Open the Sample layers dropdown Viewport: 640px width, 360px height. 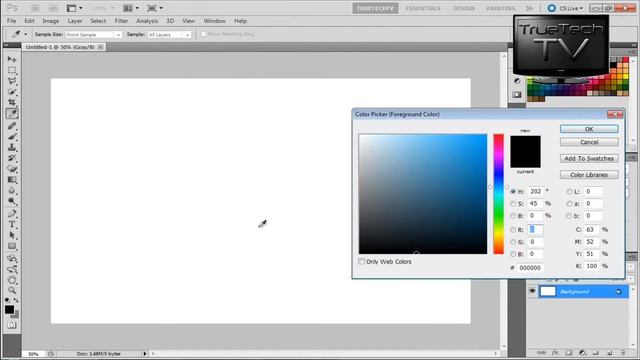point(169,35)
